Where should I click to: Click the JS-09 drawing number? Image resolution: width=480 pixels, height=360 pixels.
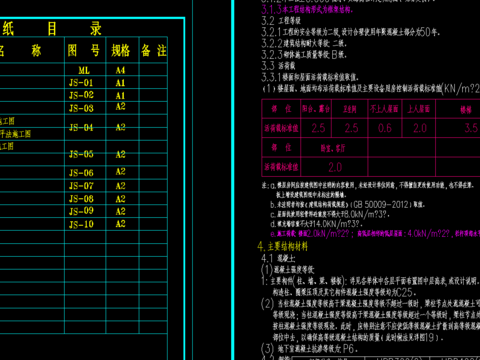(81, 211)
